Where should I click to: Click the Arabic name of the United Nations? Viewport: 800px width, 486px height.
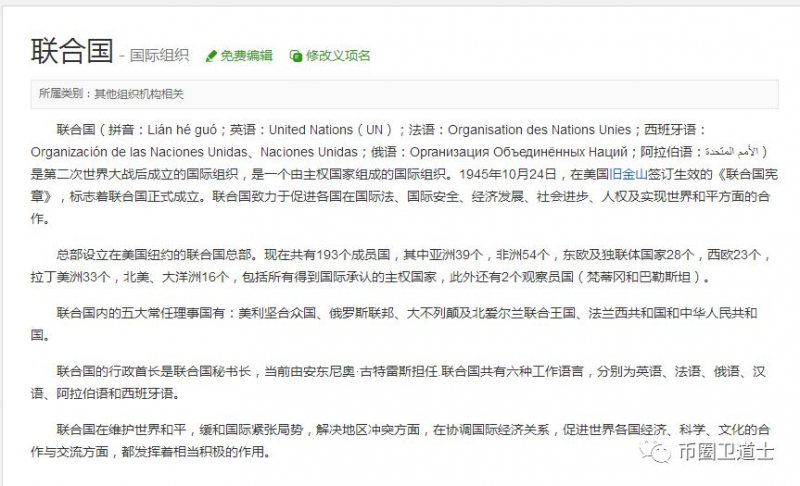point(732,152)
